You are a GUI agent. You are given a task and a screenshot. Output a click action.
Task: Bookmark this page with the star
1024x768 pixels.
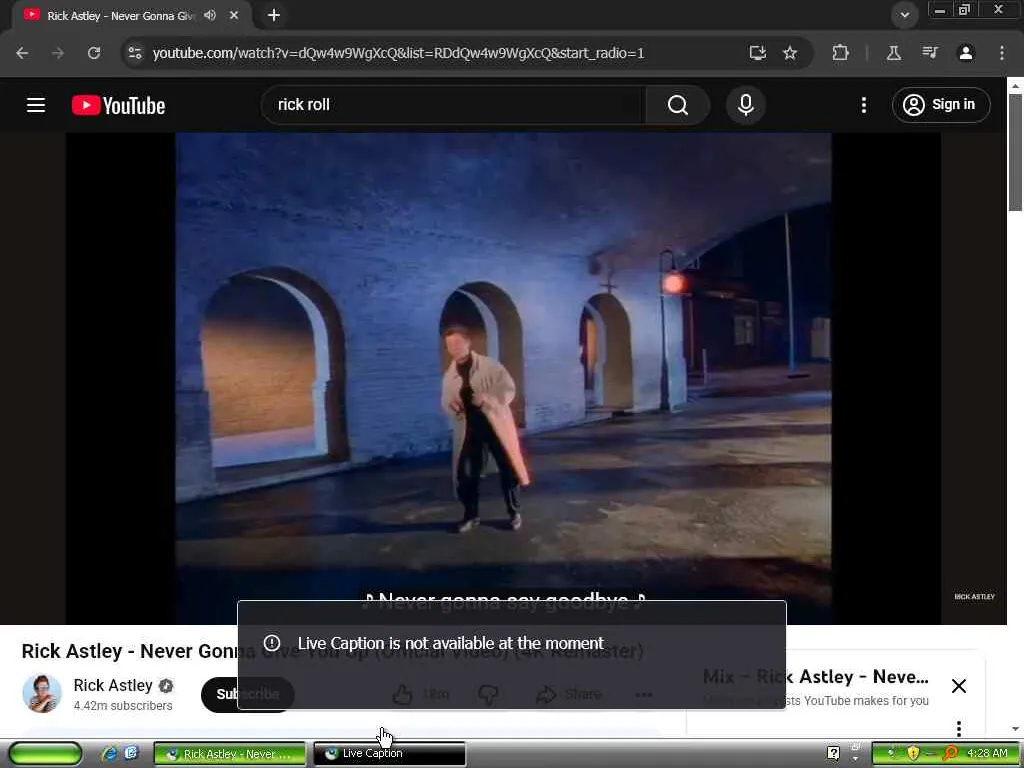click(x=790, y=53)
